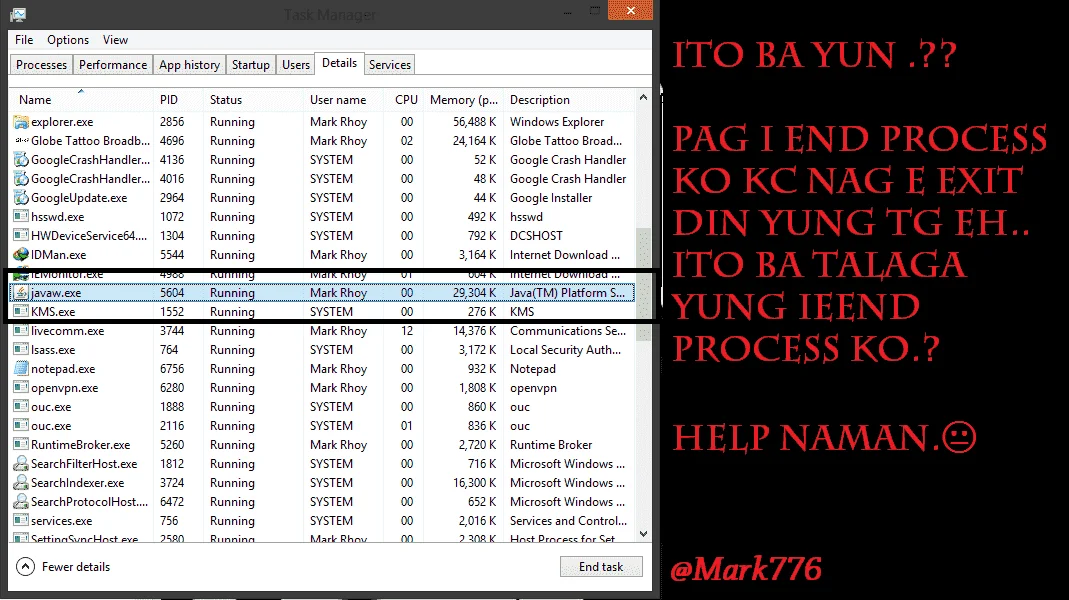
Task: Select the Details tab
Action: coord(340,63)
